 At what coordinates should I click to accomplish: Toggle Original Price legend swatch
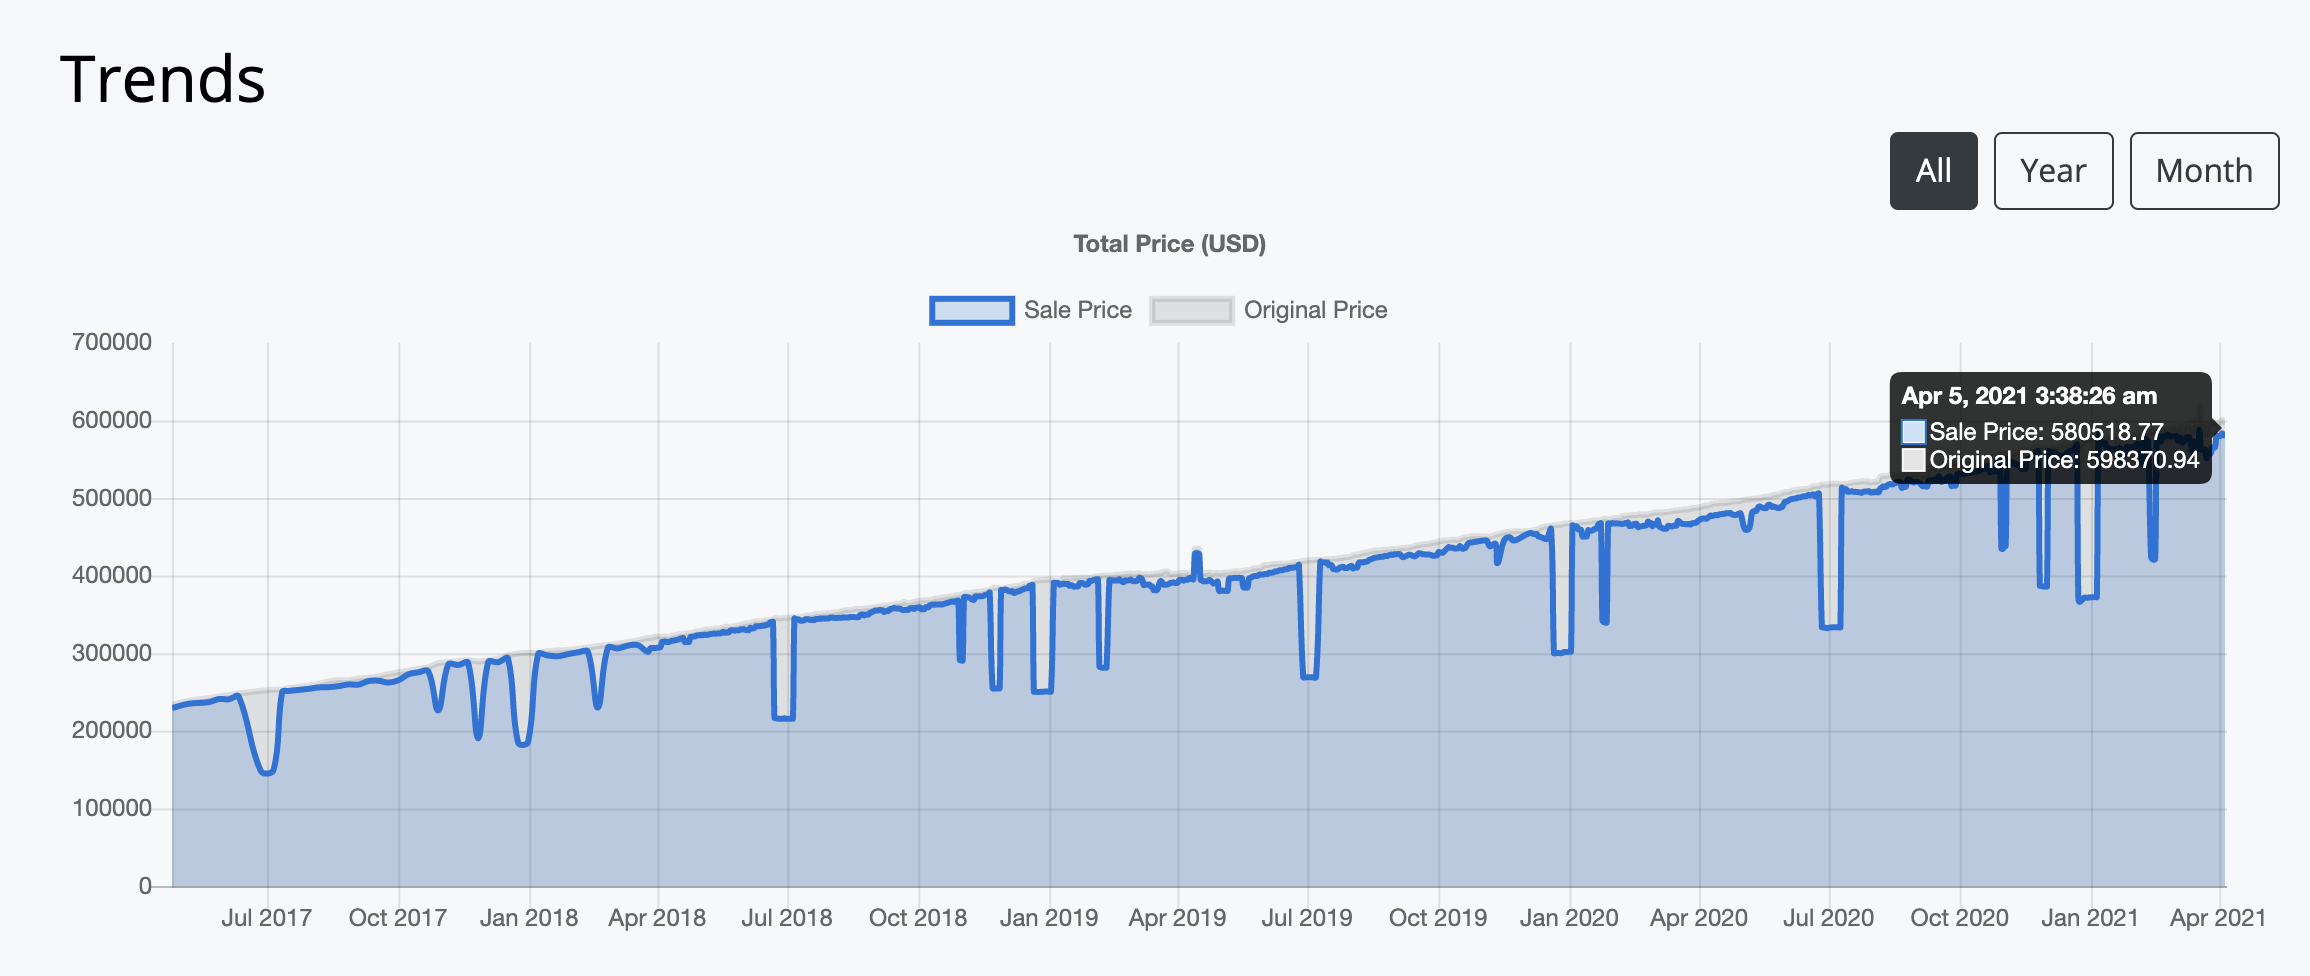pos(1191,311)
